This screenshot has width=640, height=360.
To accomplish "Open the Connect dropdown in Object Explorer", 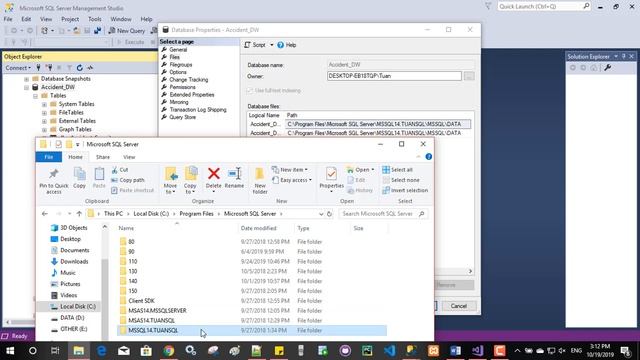I will pos(18,68).
